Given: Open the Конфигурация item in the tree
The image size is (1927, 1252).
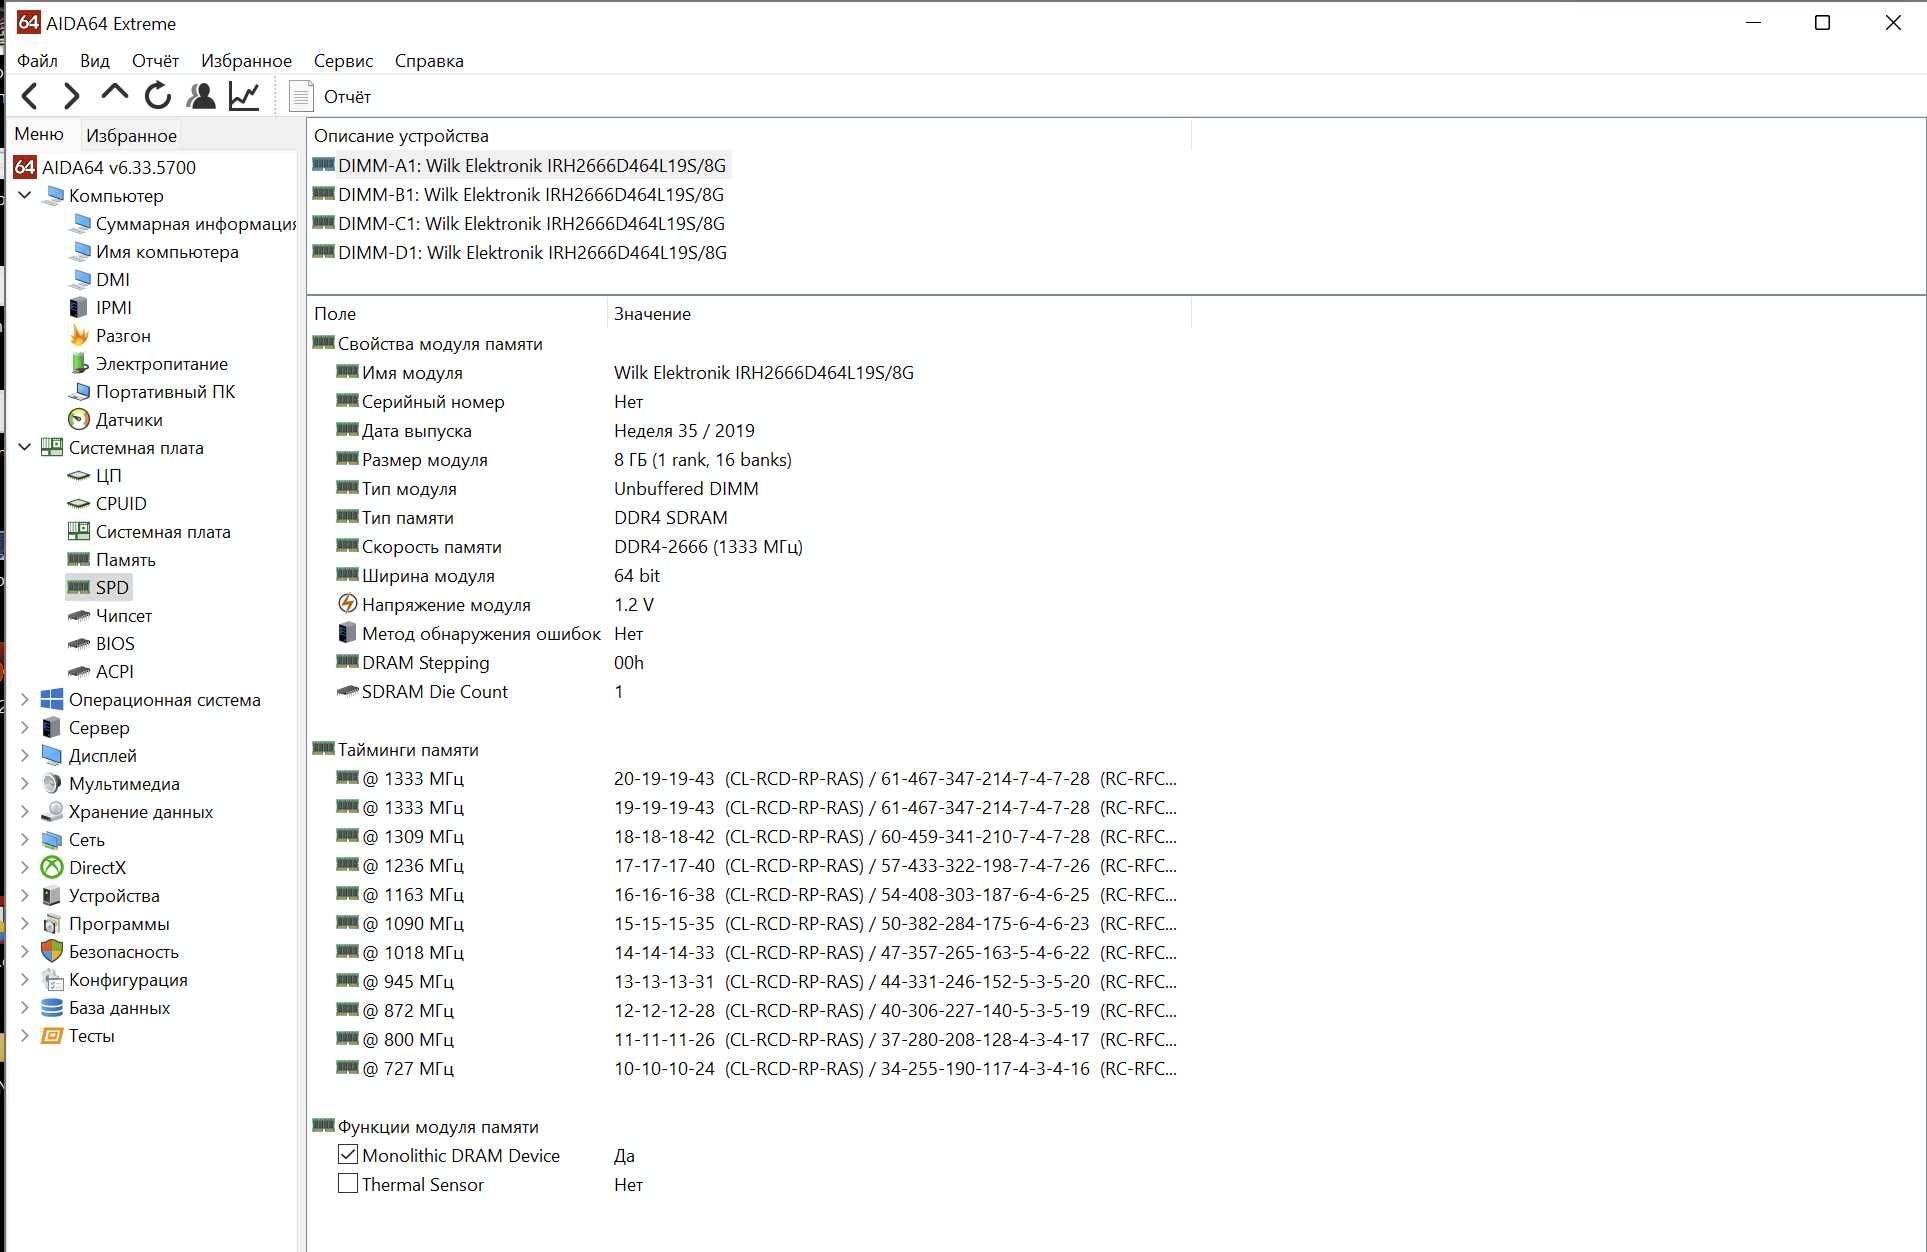Looking at the screenshot, I should click(x=114, y=979).
